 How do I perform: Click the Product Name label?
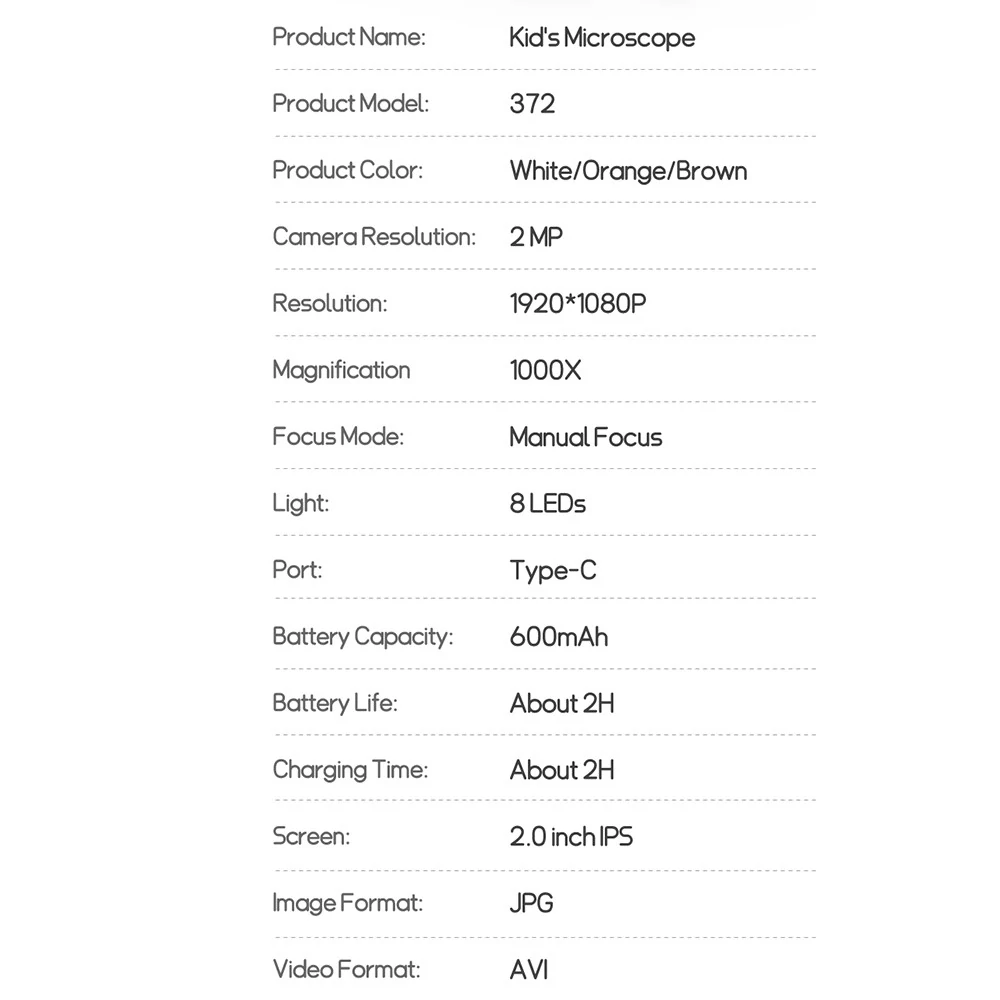coord(349,37)
